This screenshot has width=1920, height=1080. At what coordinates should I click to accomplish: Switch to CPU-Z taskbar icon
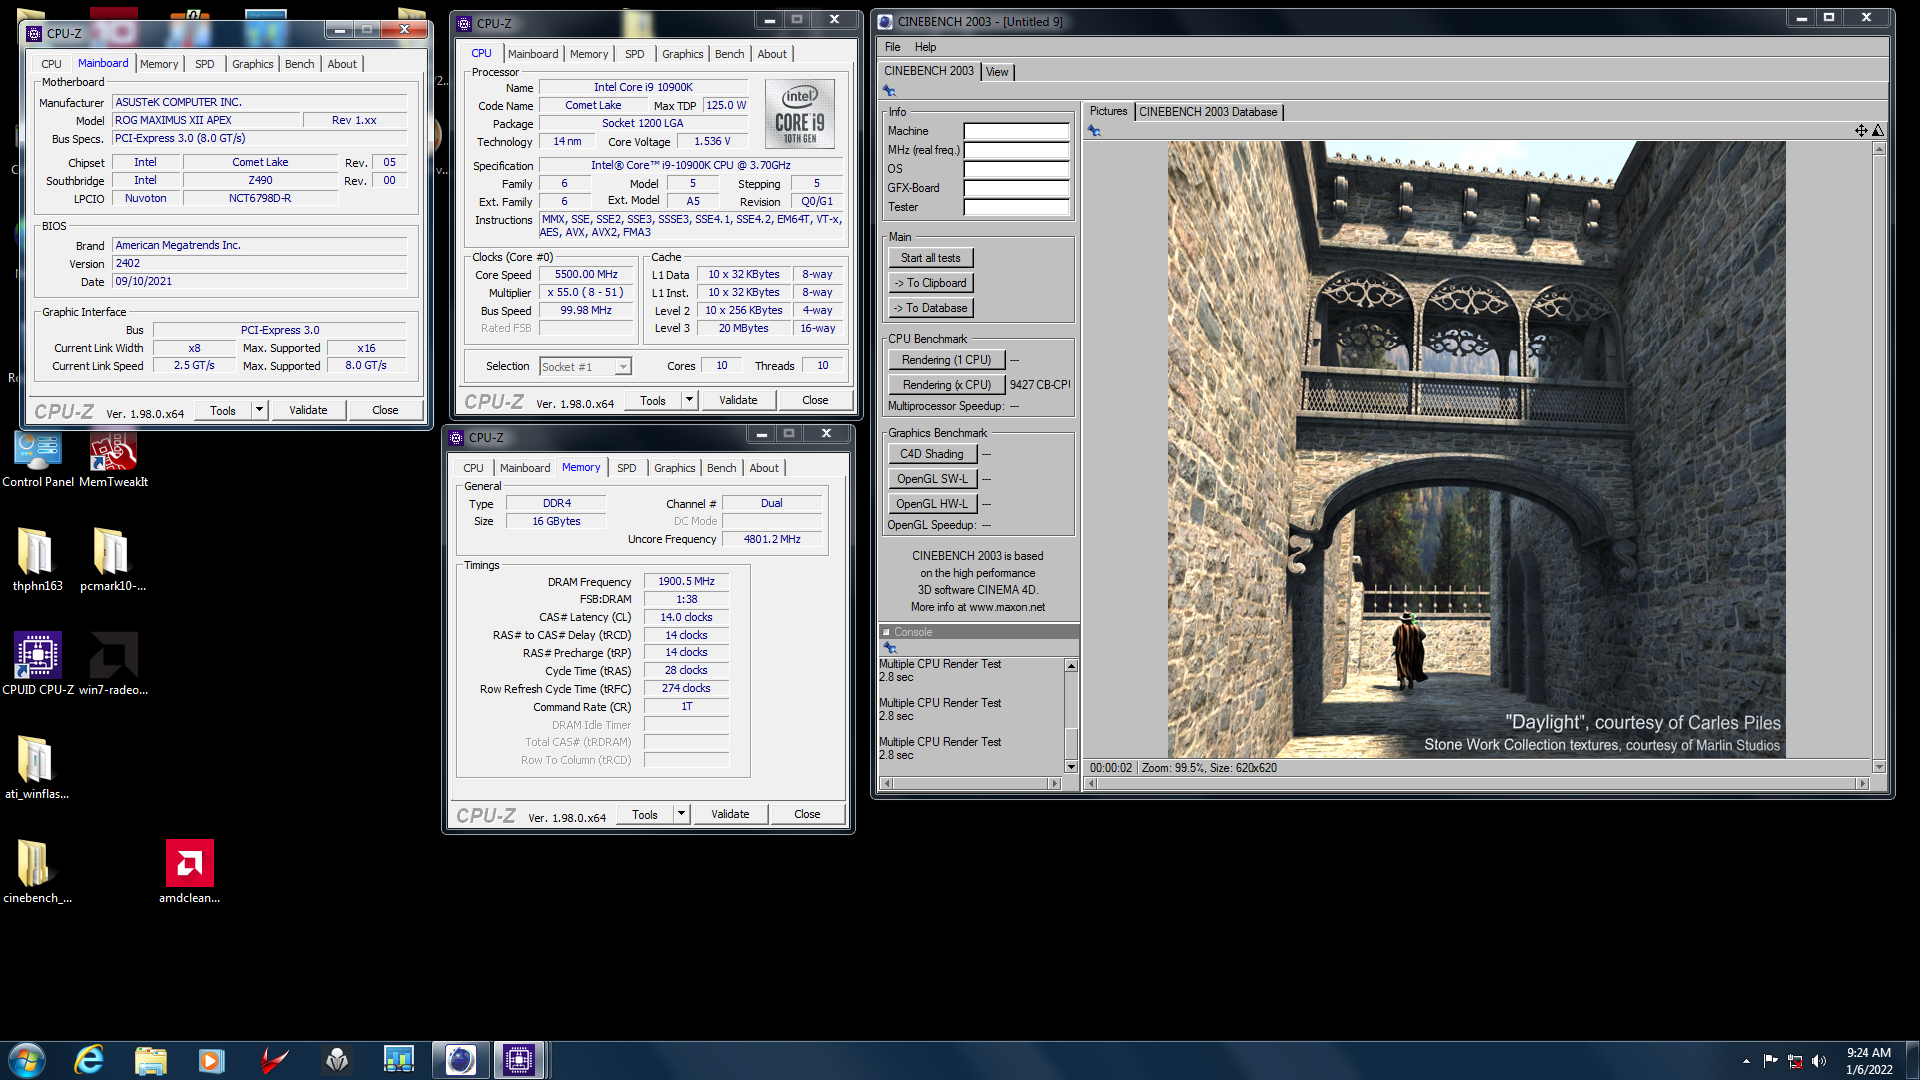[x=519, y=1060]
